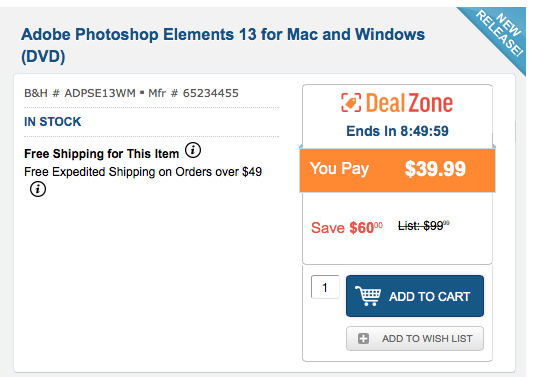Click the Mfr # 65234455 number
545x377 pixels.
pyautogui.click(x=193, y=93)
